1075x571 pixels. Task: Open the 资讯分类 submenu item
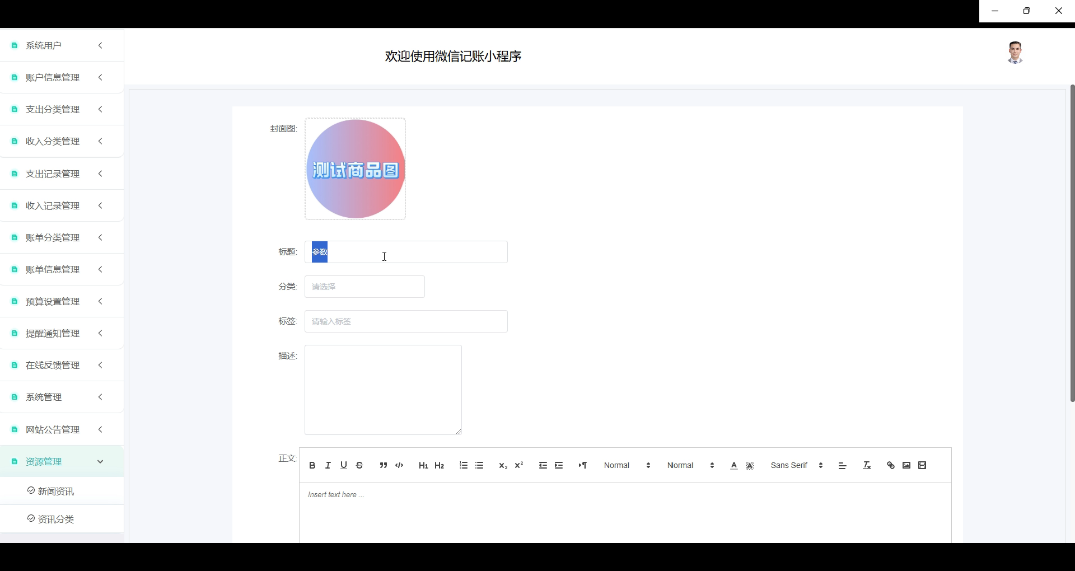62,519
